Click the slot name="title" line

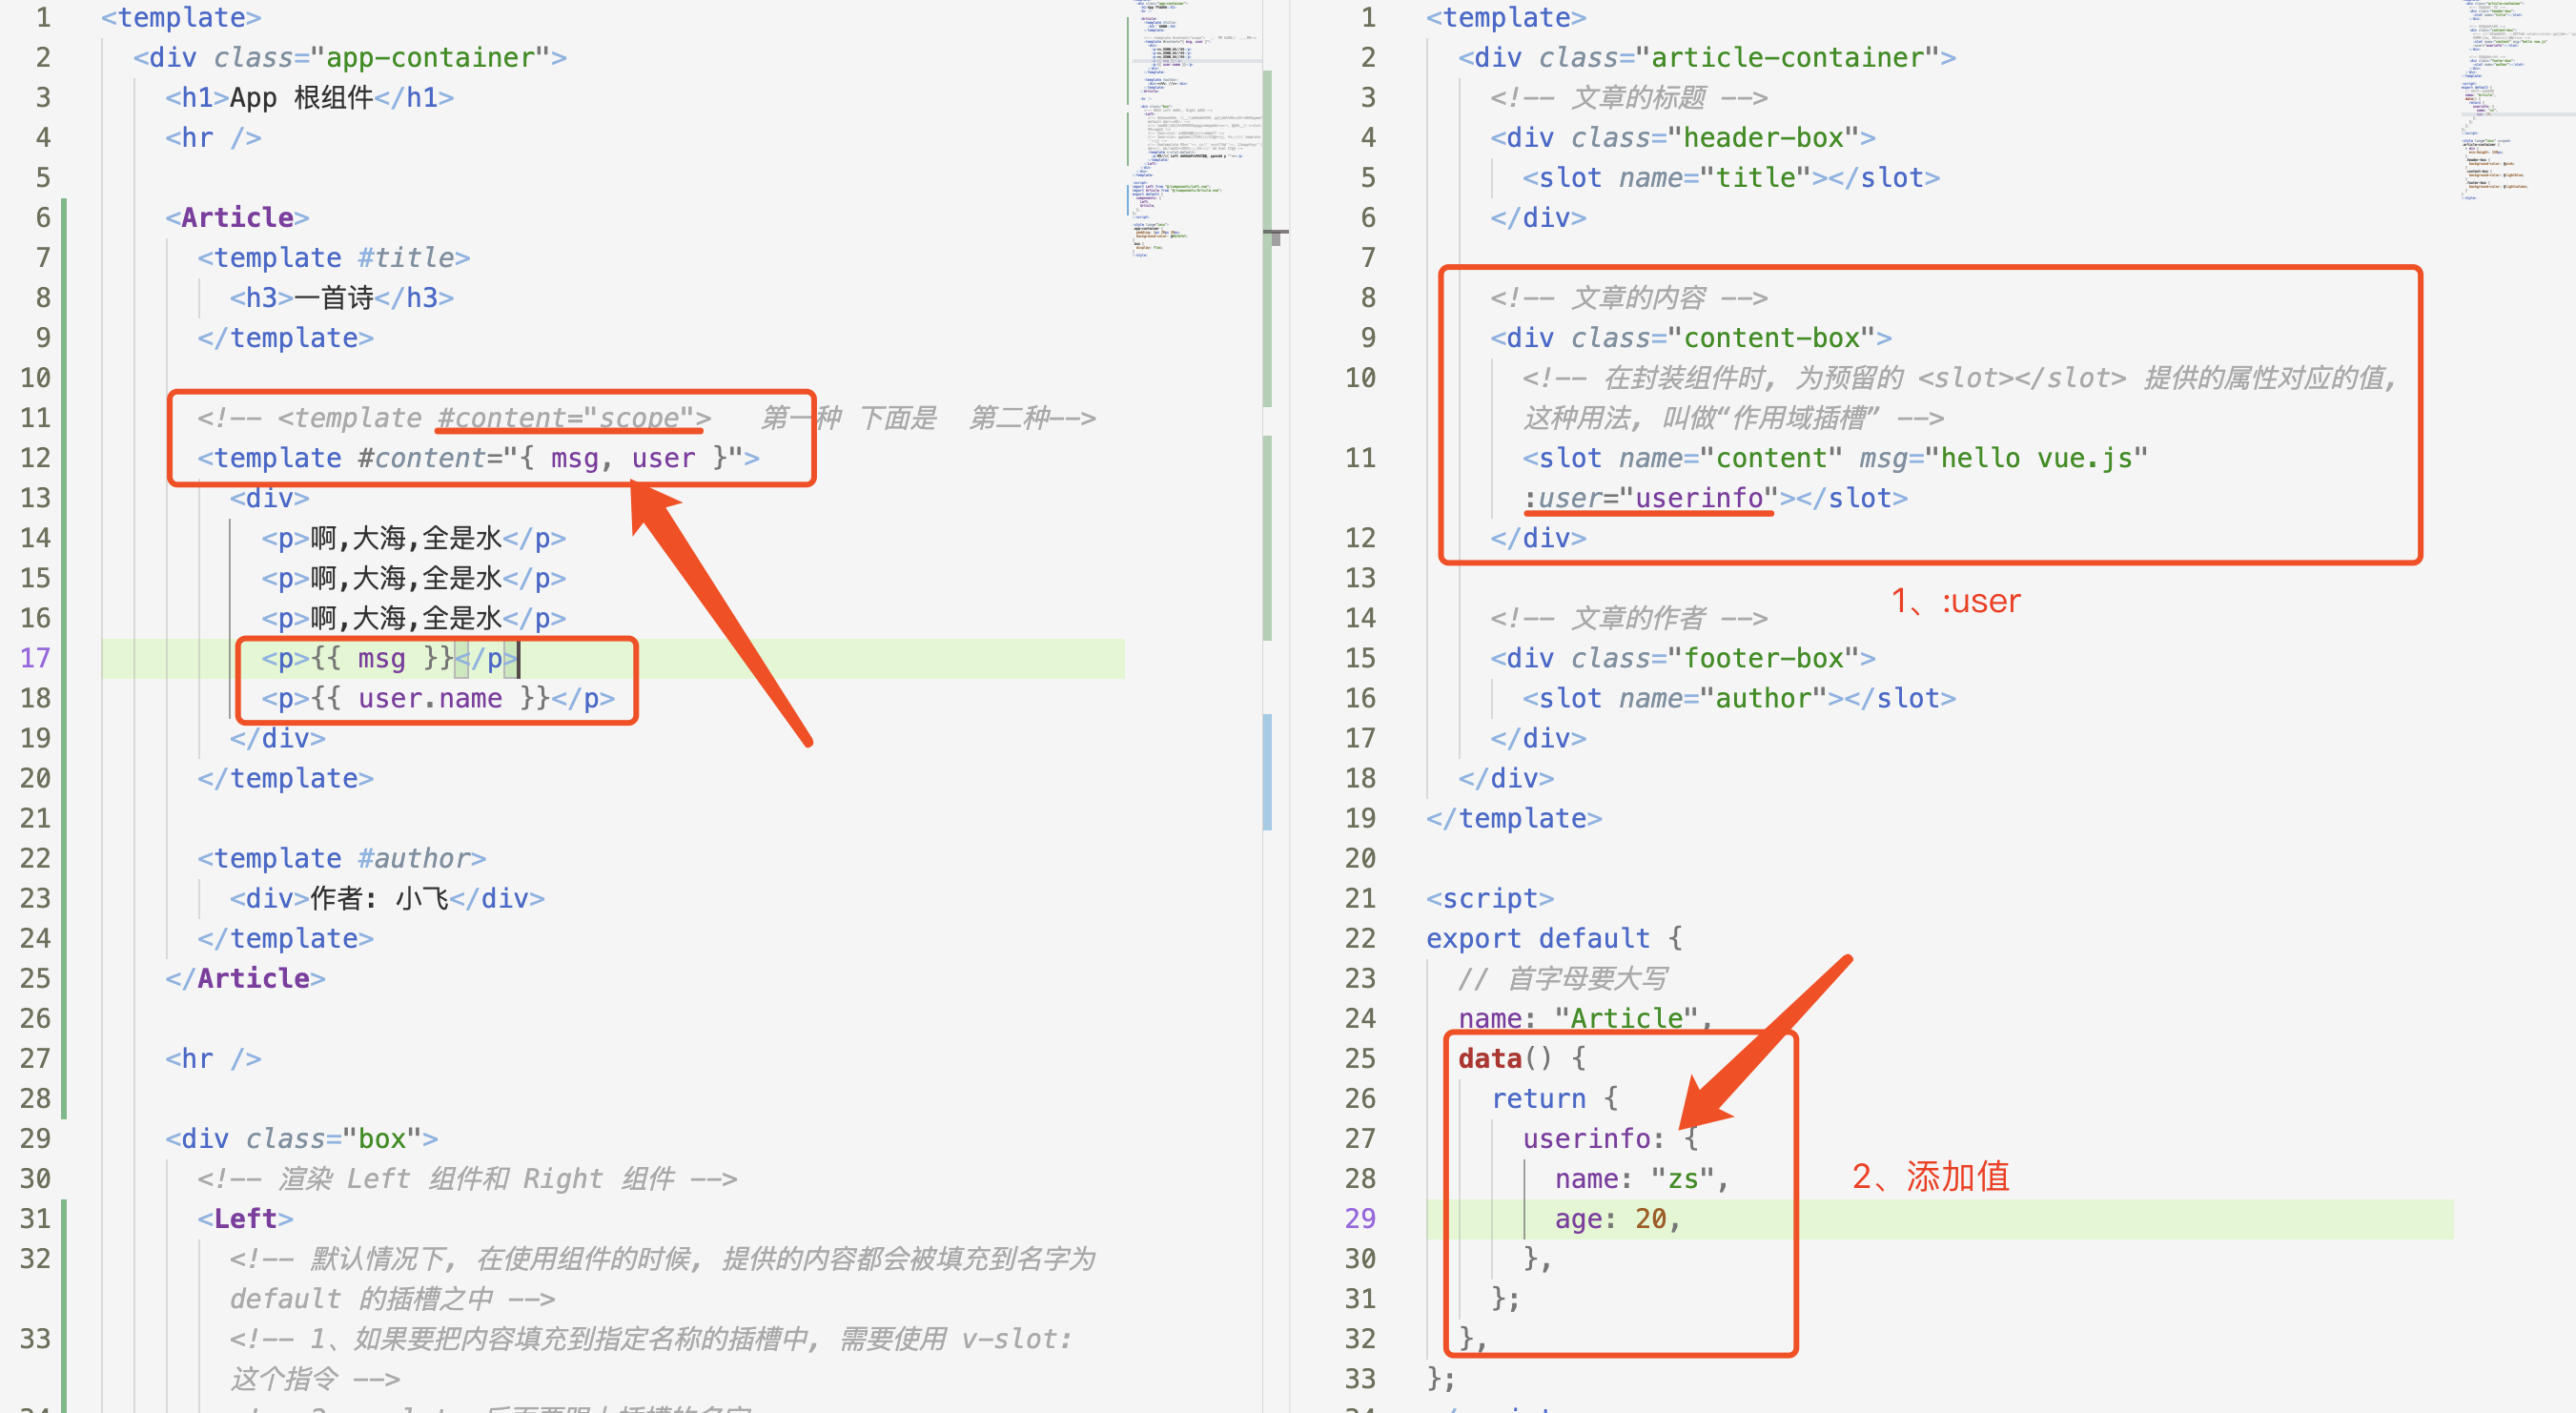1730,178
